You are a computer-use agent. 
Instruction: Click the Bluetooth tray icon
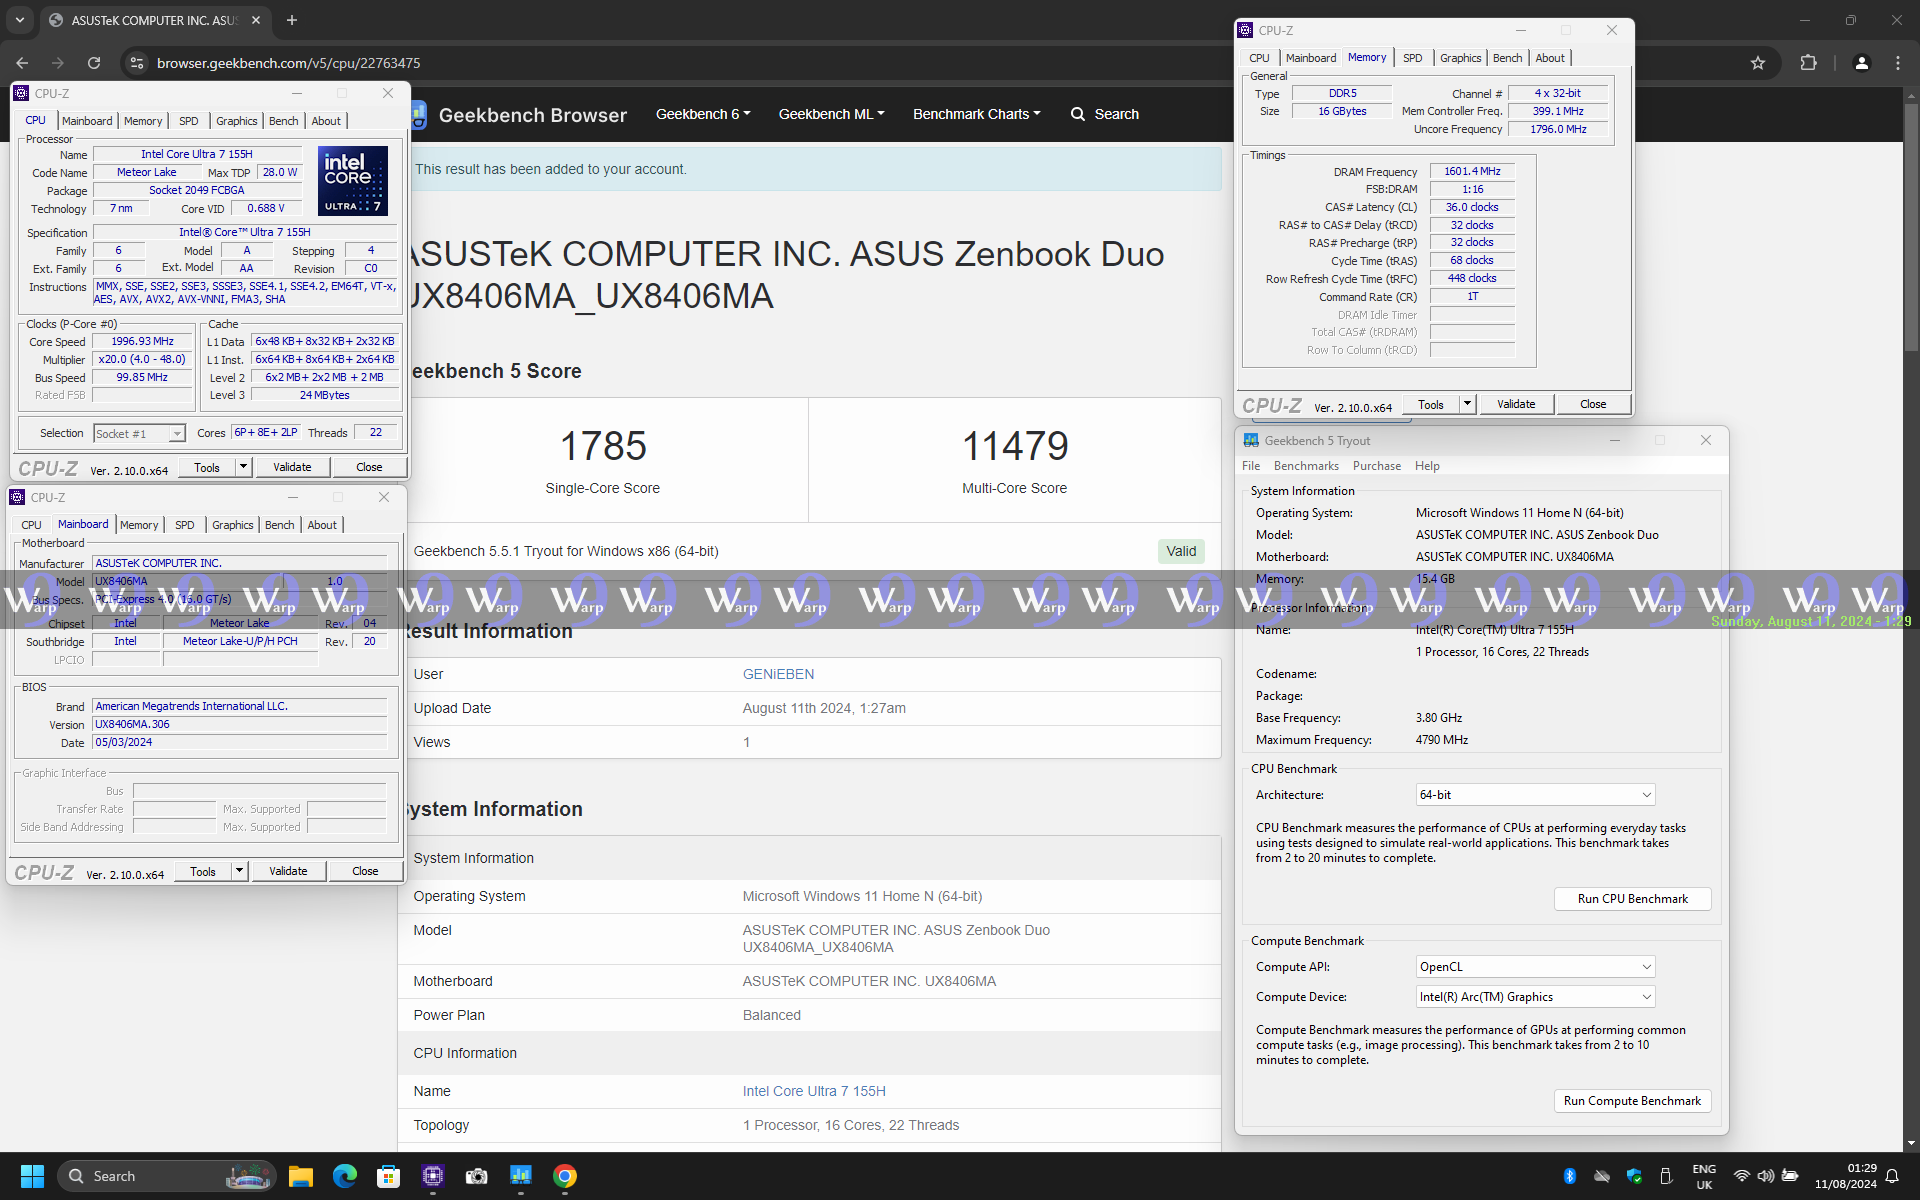1570,1176
